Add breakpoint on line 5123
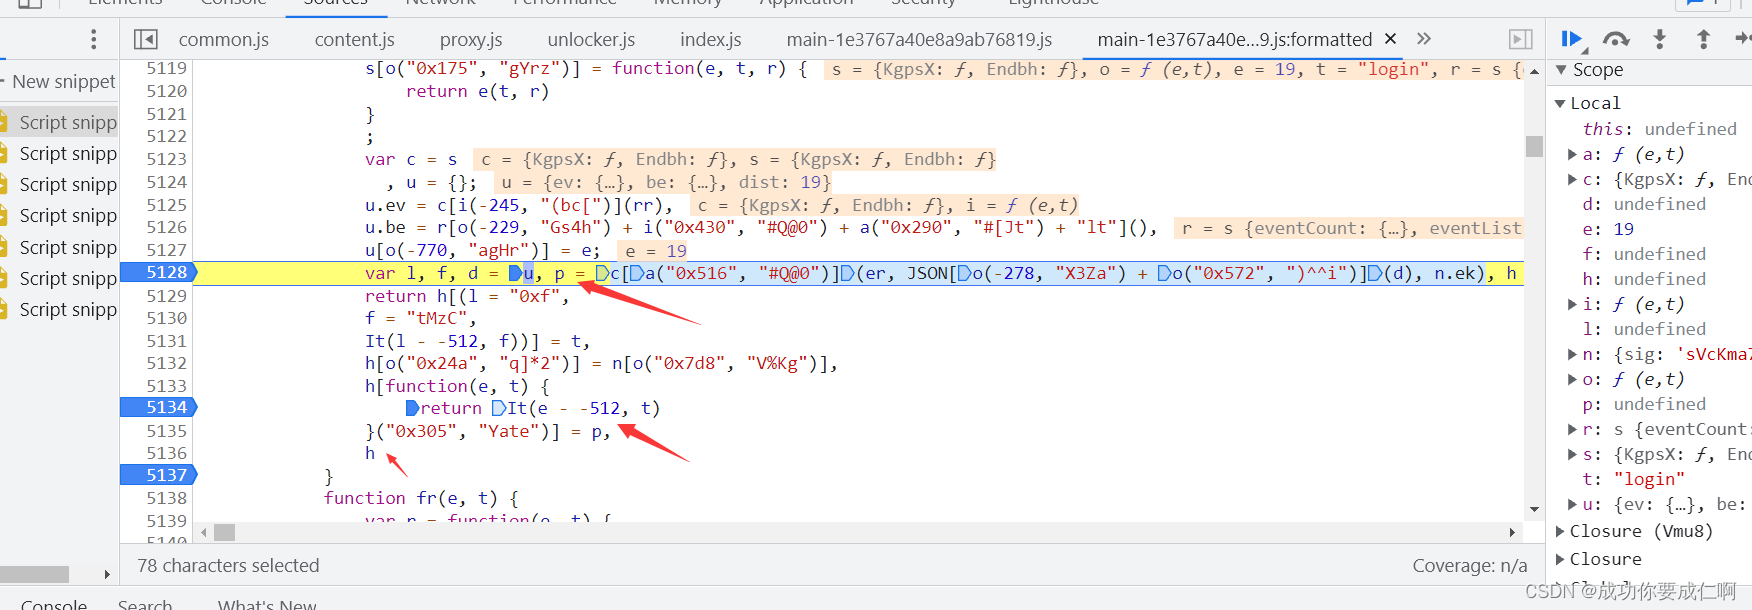The width and height of the screenshot is (1752, 610). coord(166,158)
